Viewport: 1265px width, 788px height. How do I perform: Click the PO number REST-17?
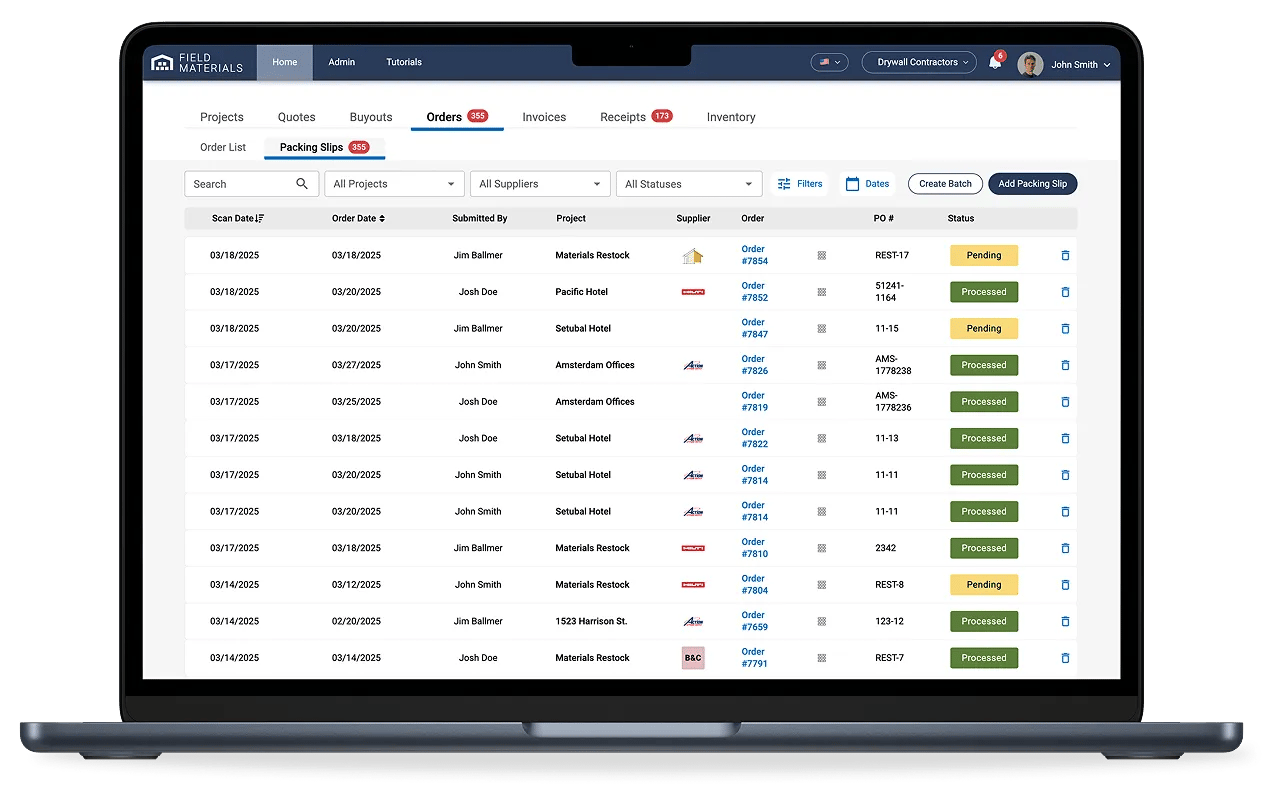892,256
